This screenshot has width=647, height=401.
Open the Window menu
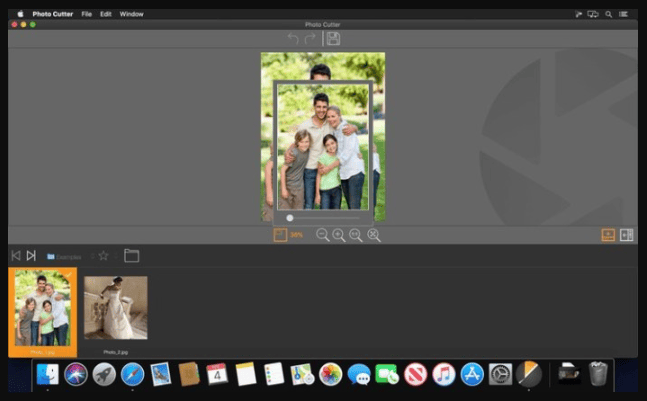click(x=131, y=14)
